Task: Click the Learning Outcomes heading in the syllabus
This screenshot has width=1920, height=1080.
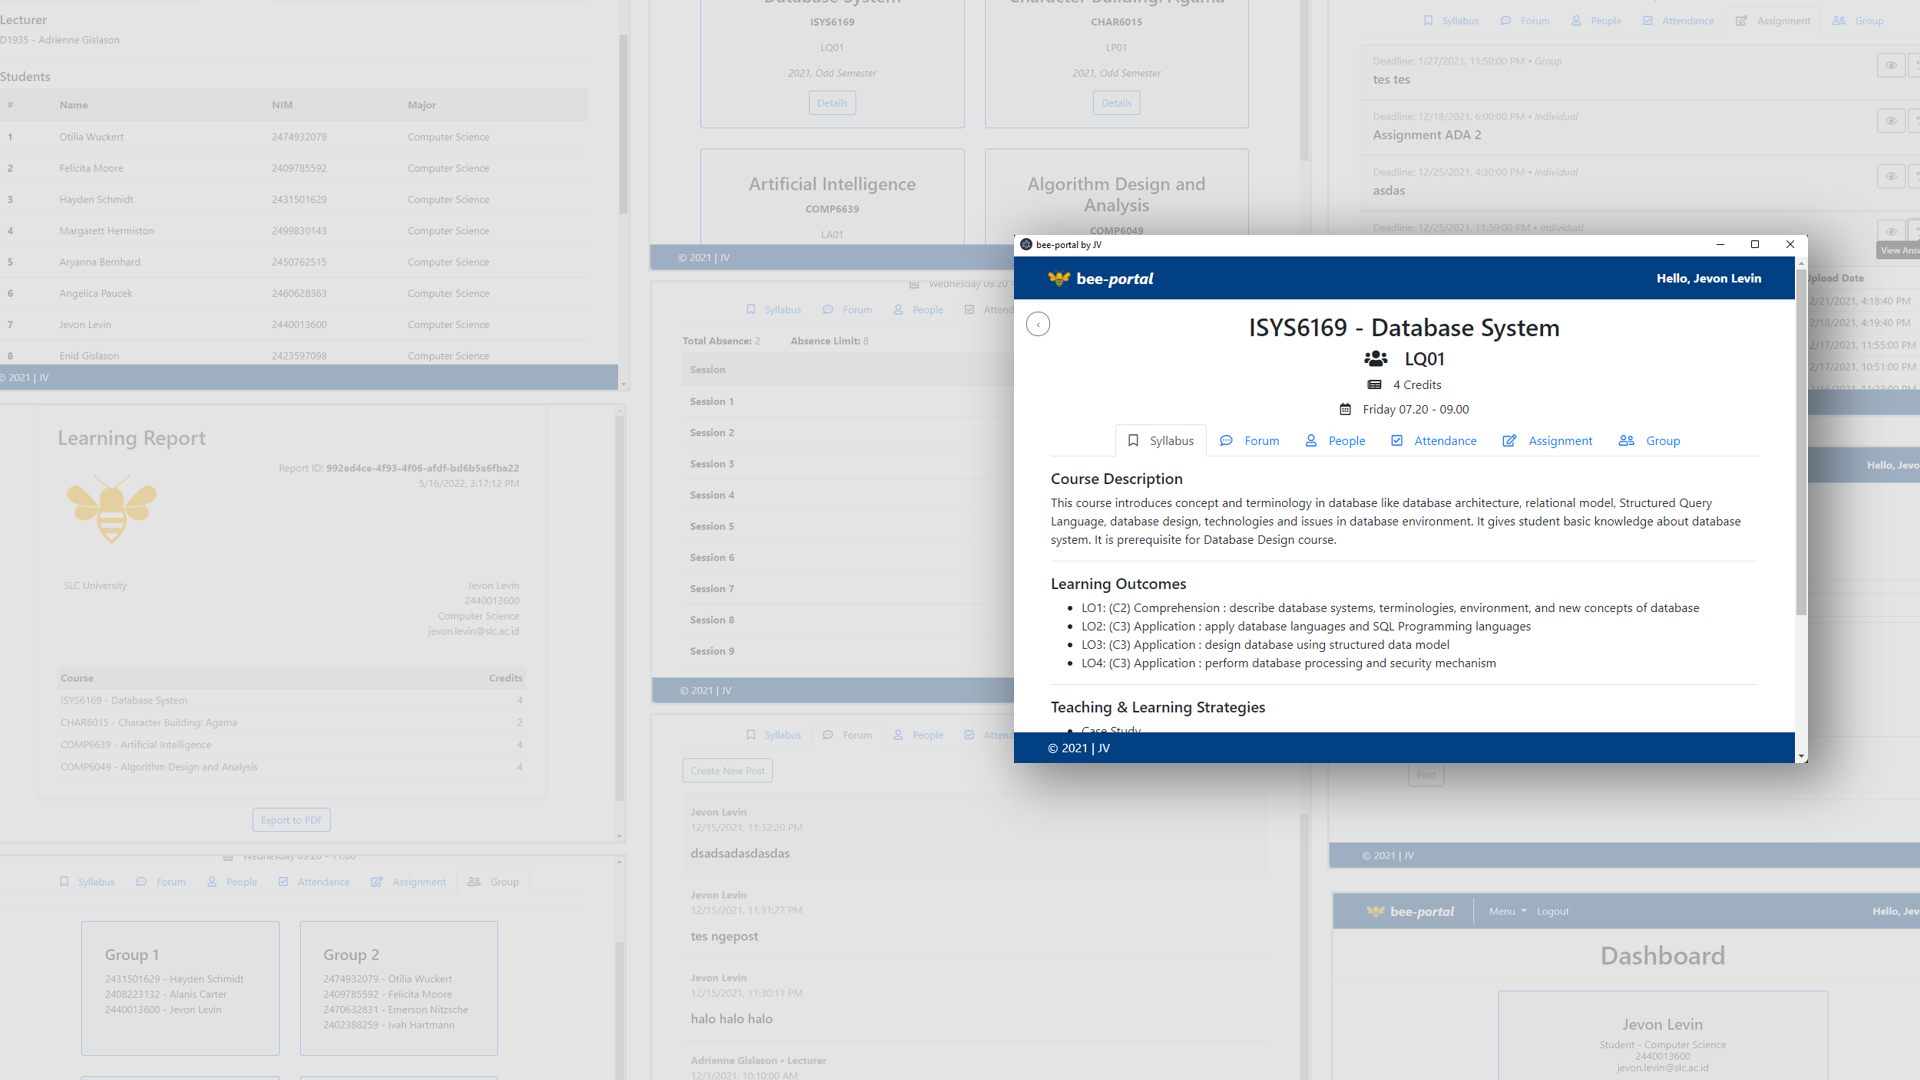Action: (1118, 584)
